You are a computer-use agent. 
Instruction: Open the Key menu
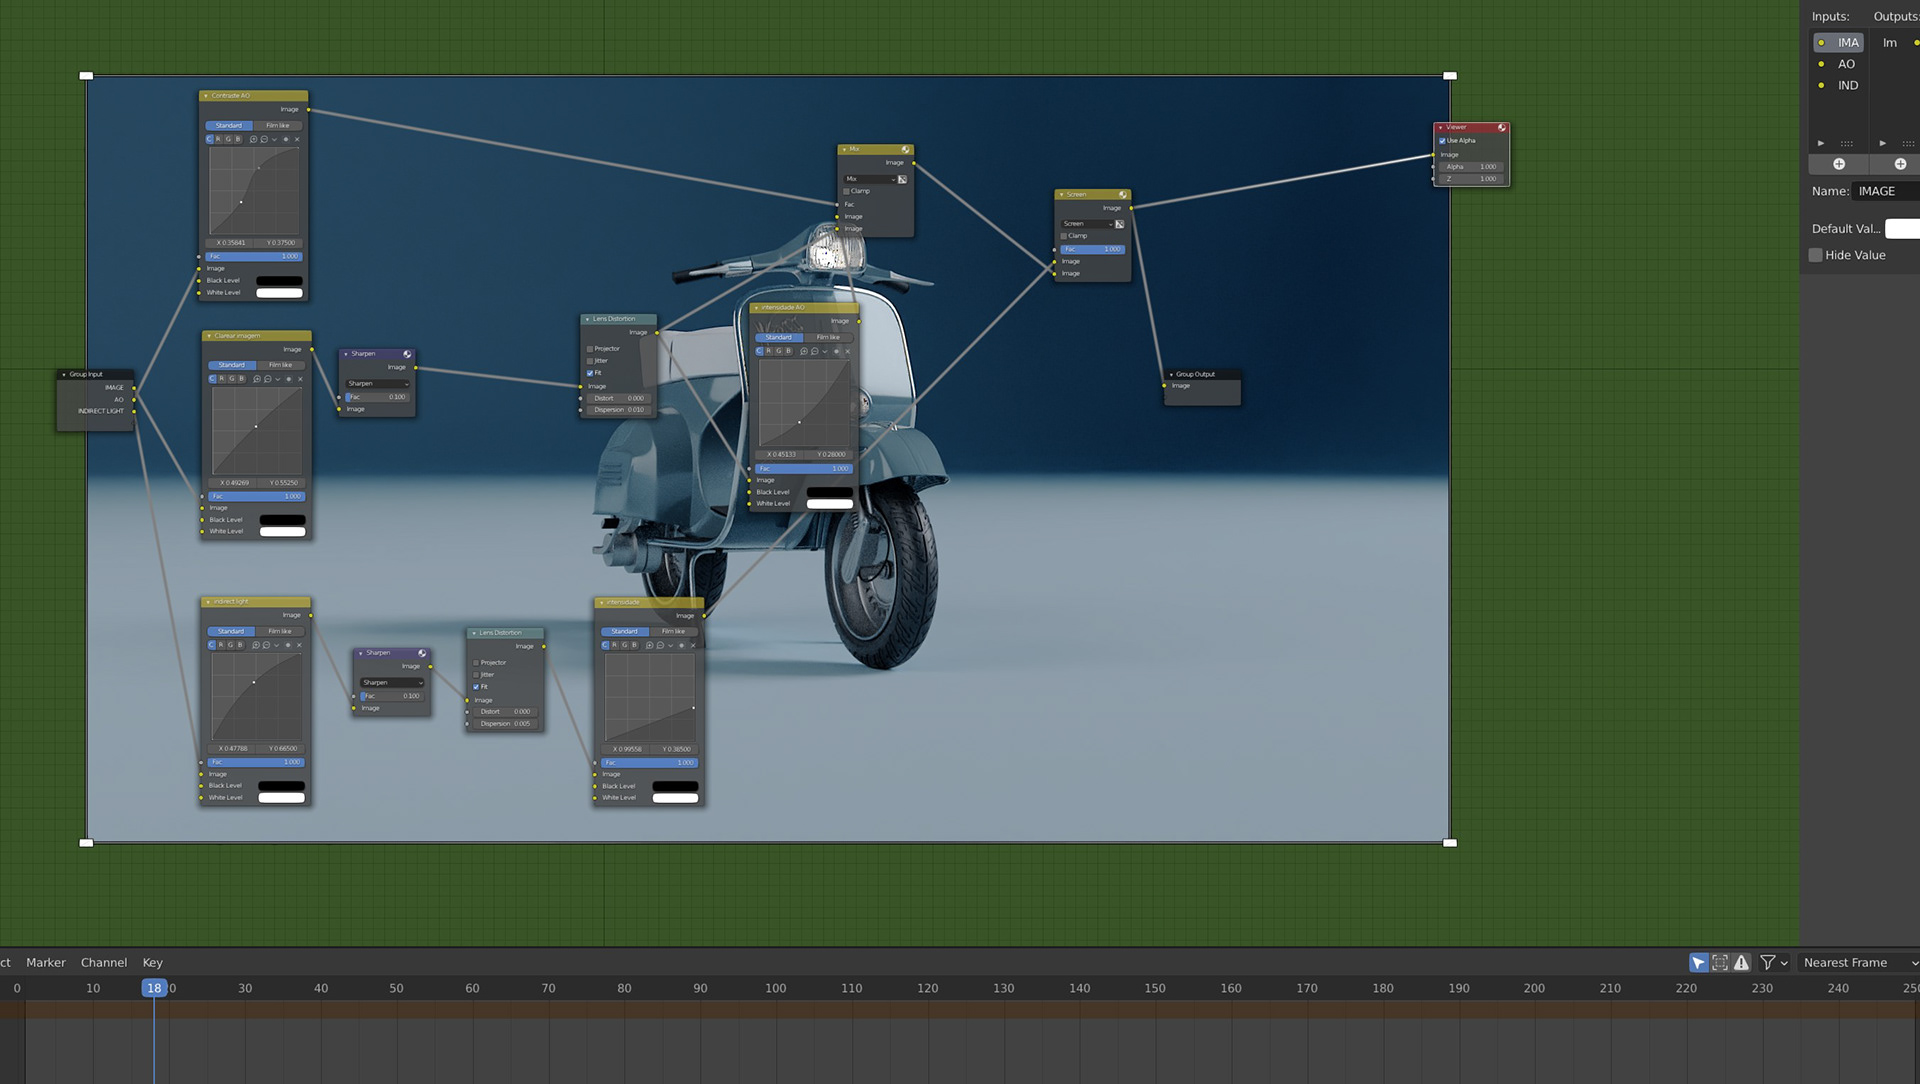click(x=152, y=962)
